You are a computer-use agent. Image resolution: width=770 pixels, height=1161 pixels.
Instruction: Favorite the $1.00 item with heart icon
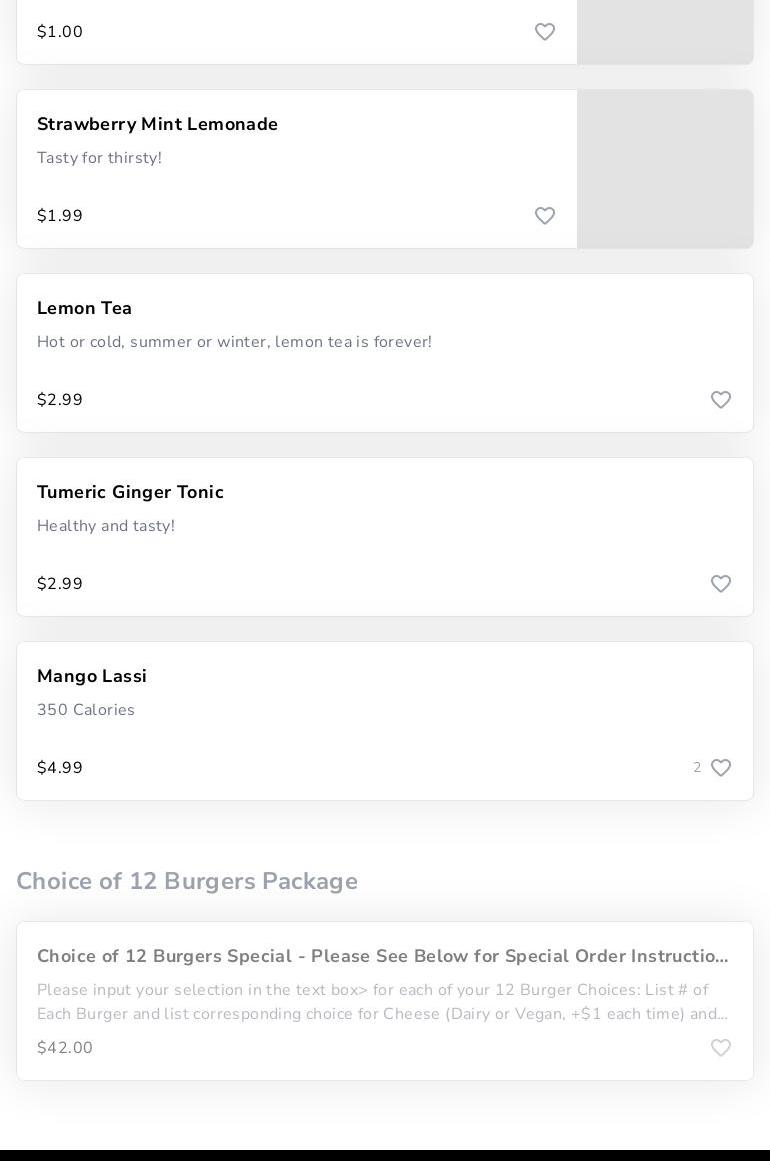click(x=545, y=32)
